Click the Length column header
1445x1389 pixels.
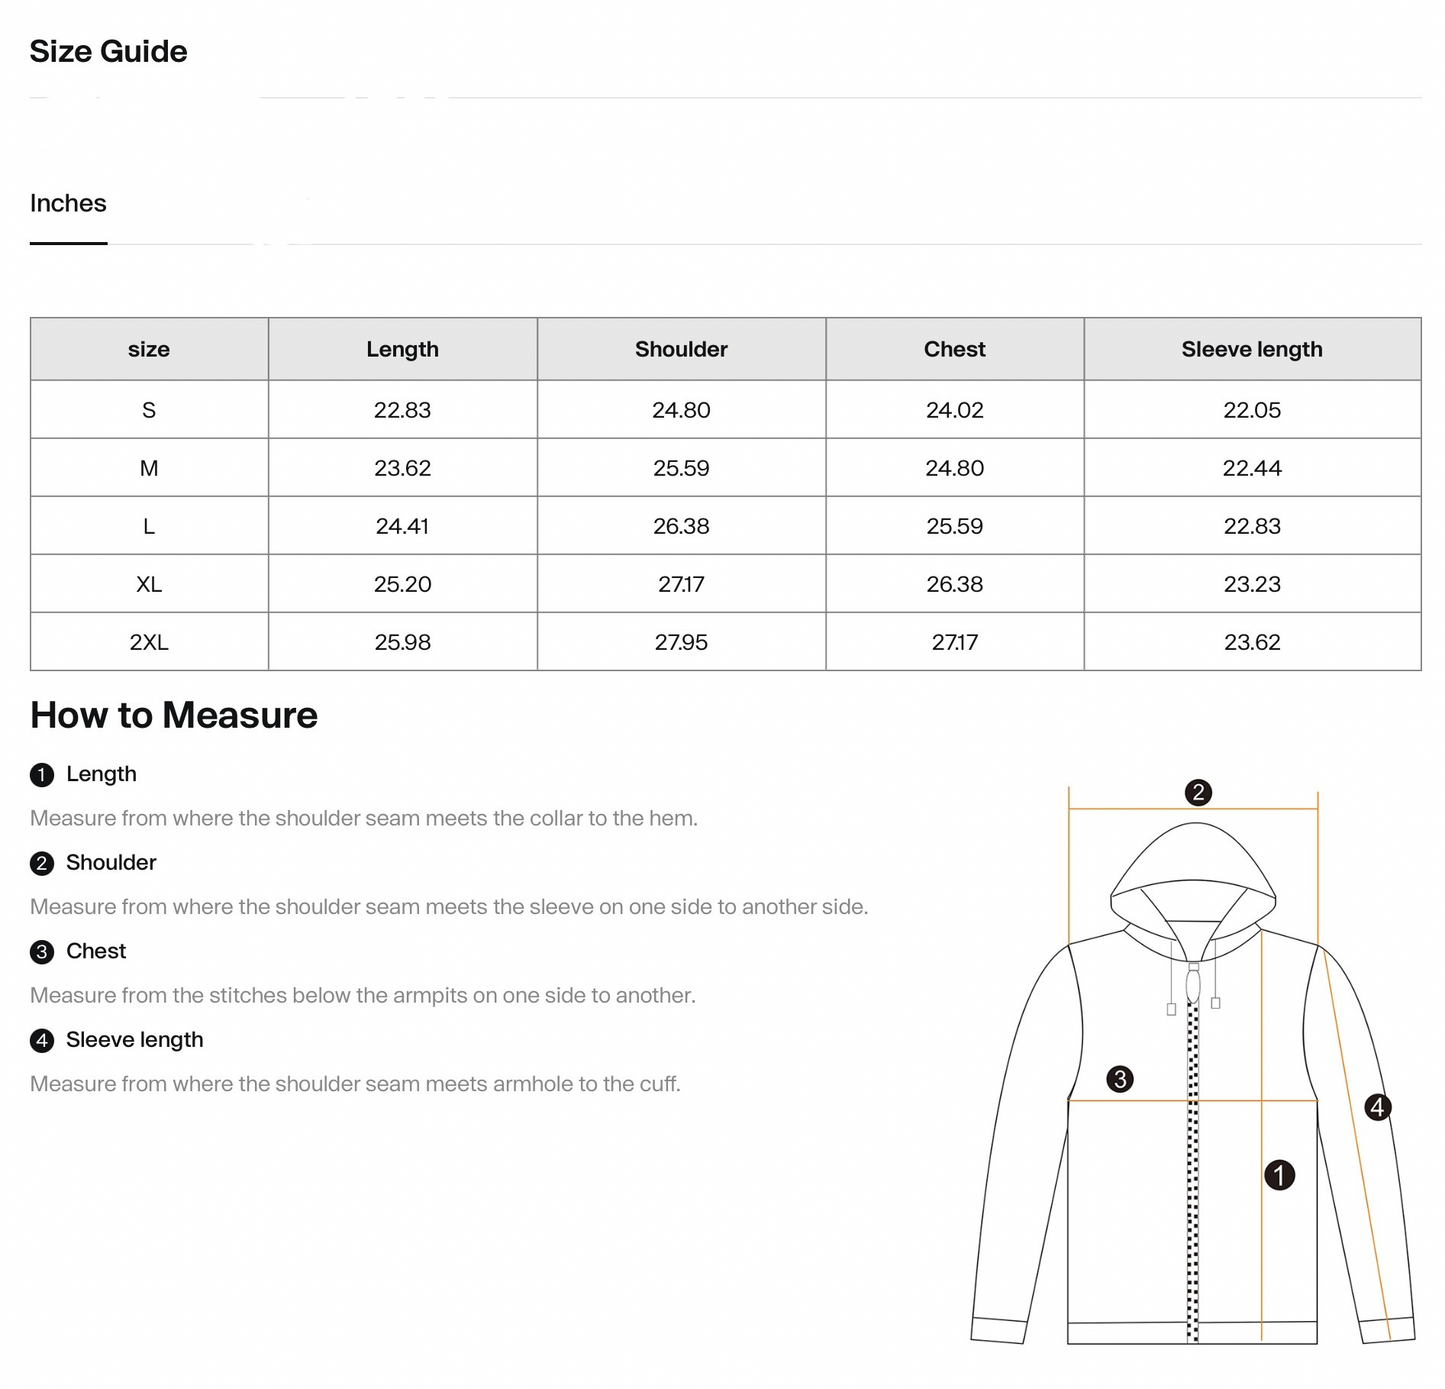402,350
